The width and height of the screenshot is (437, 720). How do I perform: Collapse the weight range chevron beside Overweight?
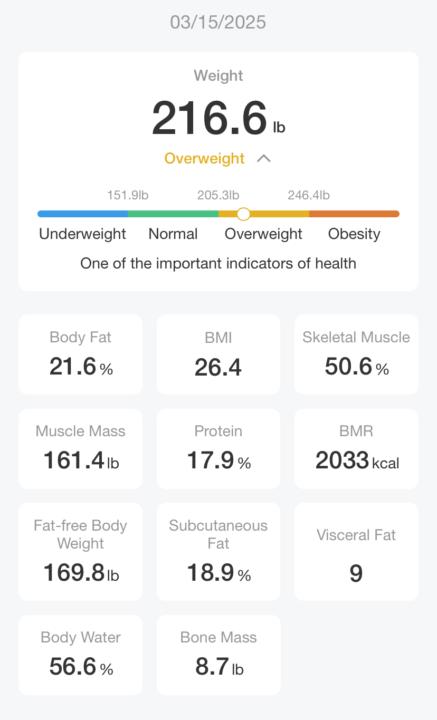tap(264, 159)
